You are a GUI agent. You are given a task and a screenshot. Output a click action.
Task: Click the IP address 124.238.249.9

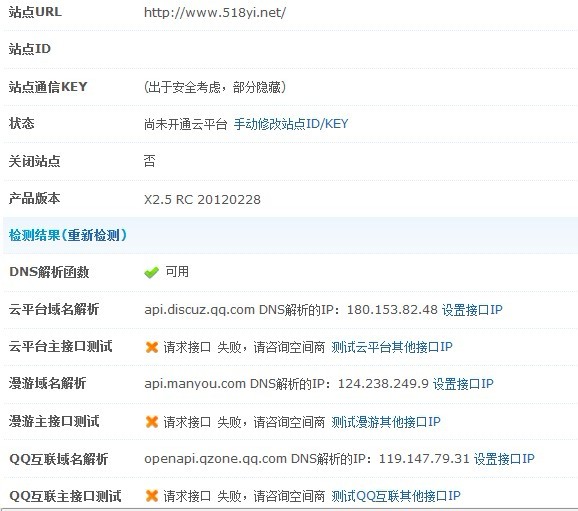click(x=383, y=384)
